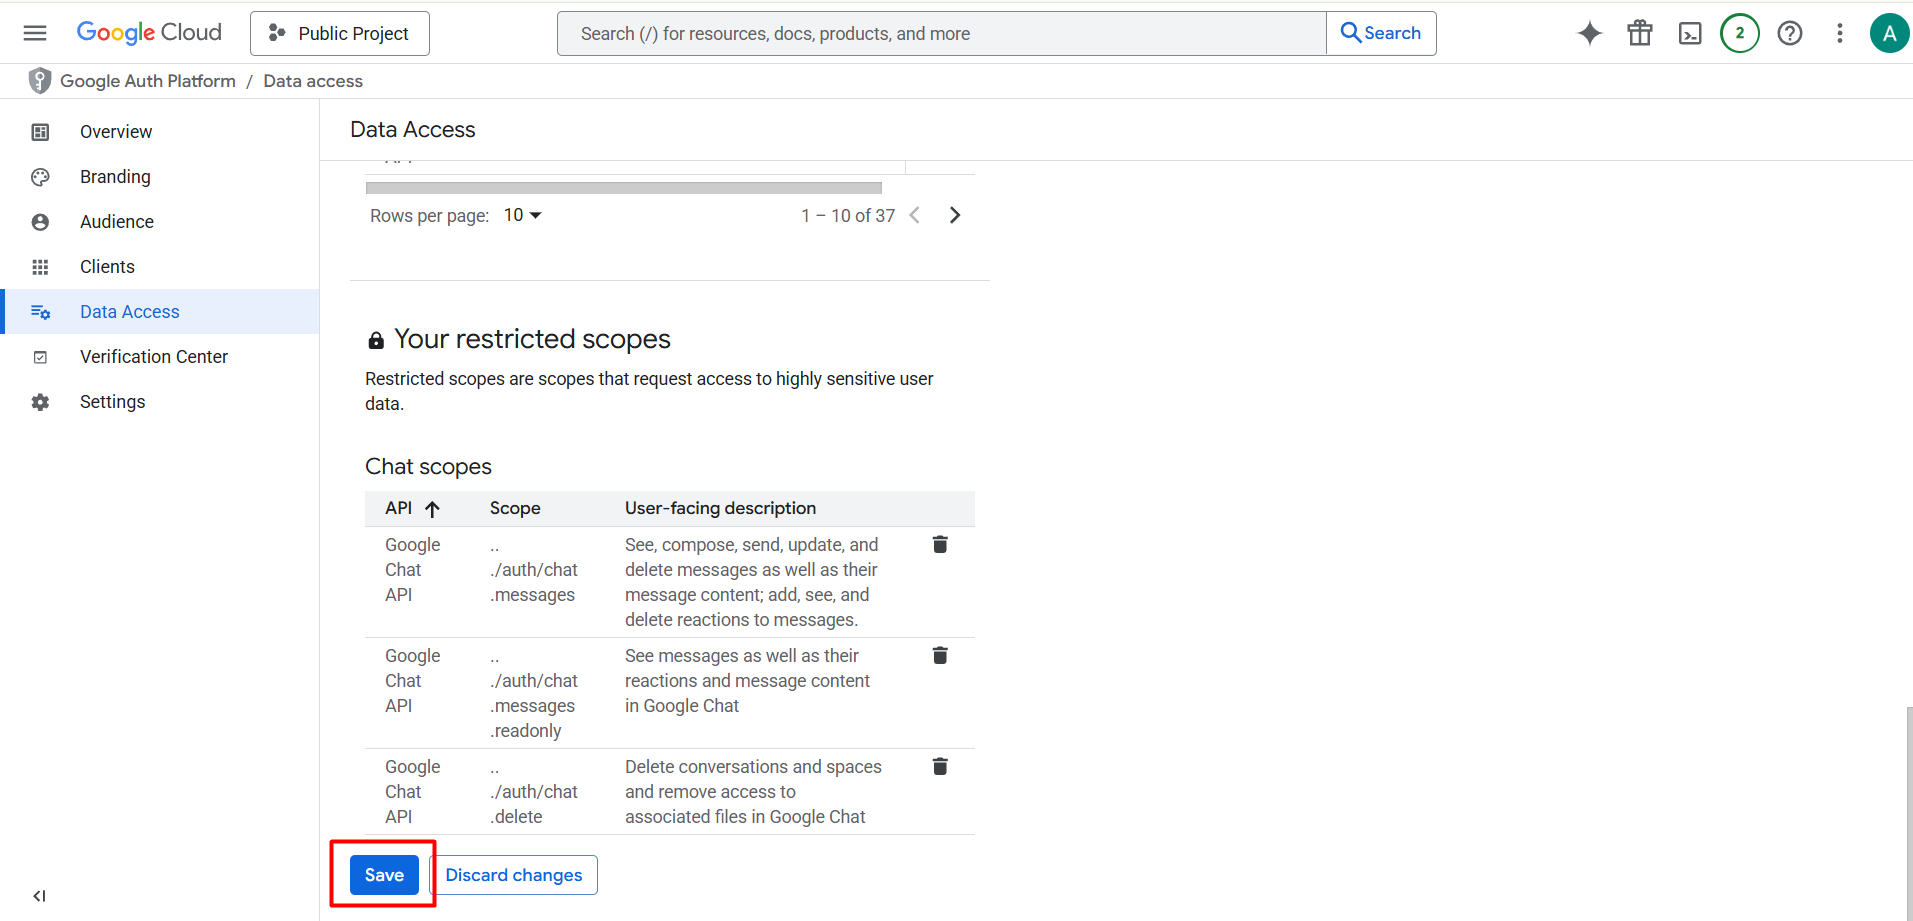The width and height of the screenshot is (1913, 921).
Task: Open the Gemini AI assistant sparkle icon
Action: [1590, 33]
